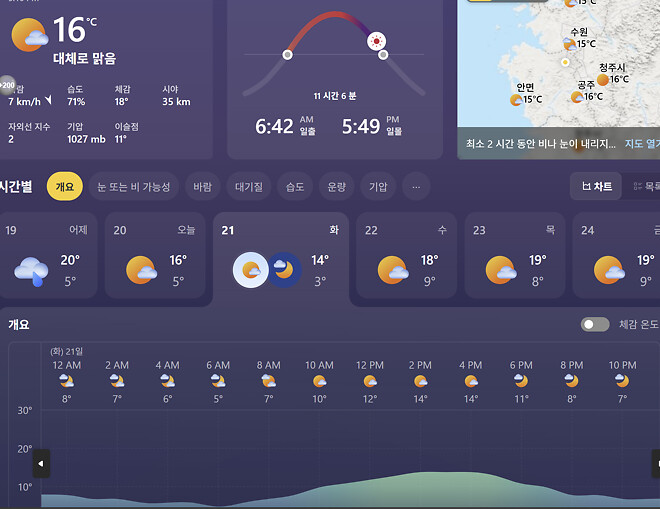Click the wind direction arrow next to 7 km/h
This screenshot has height=509, width=660.
click(x=48, y=100)
